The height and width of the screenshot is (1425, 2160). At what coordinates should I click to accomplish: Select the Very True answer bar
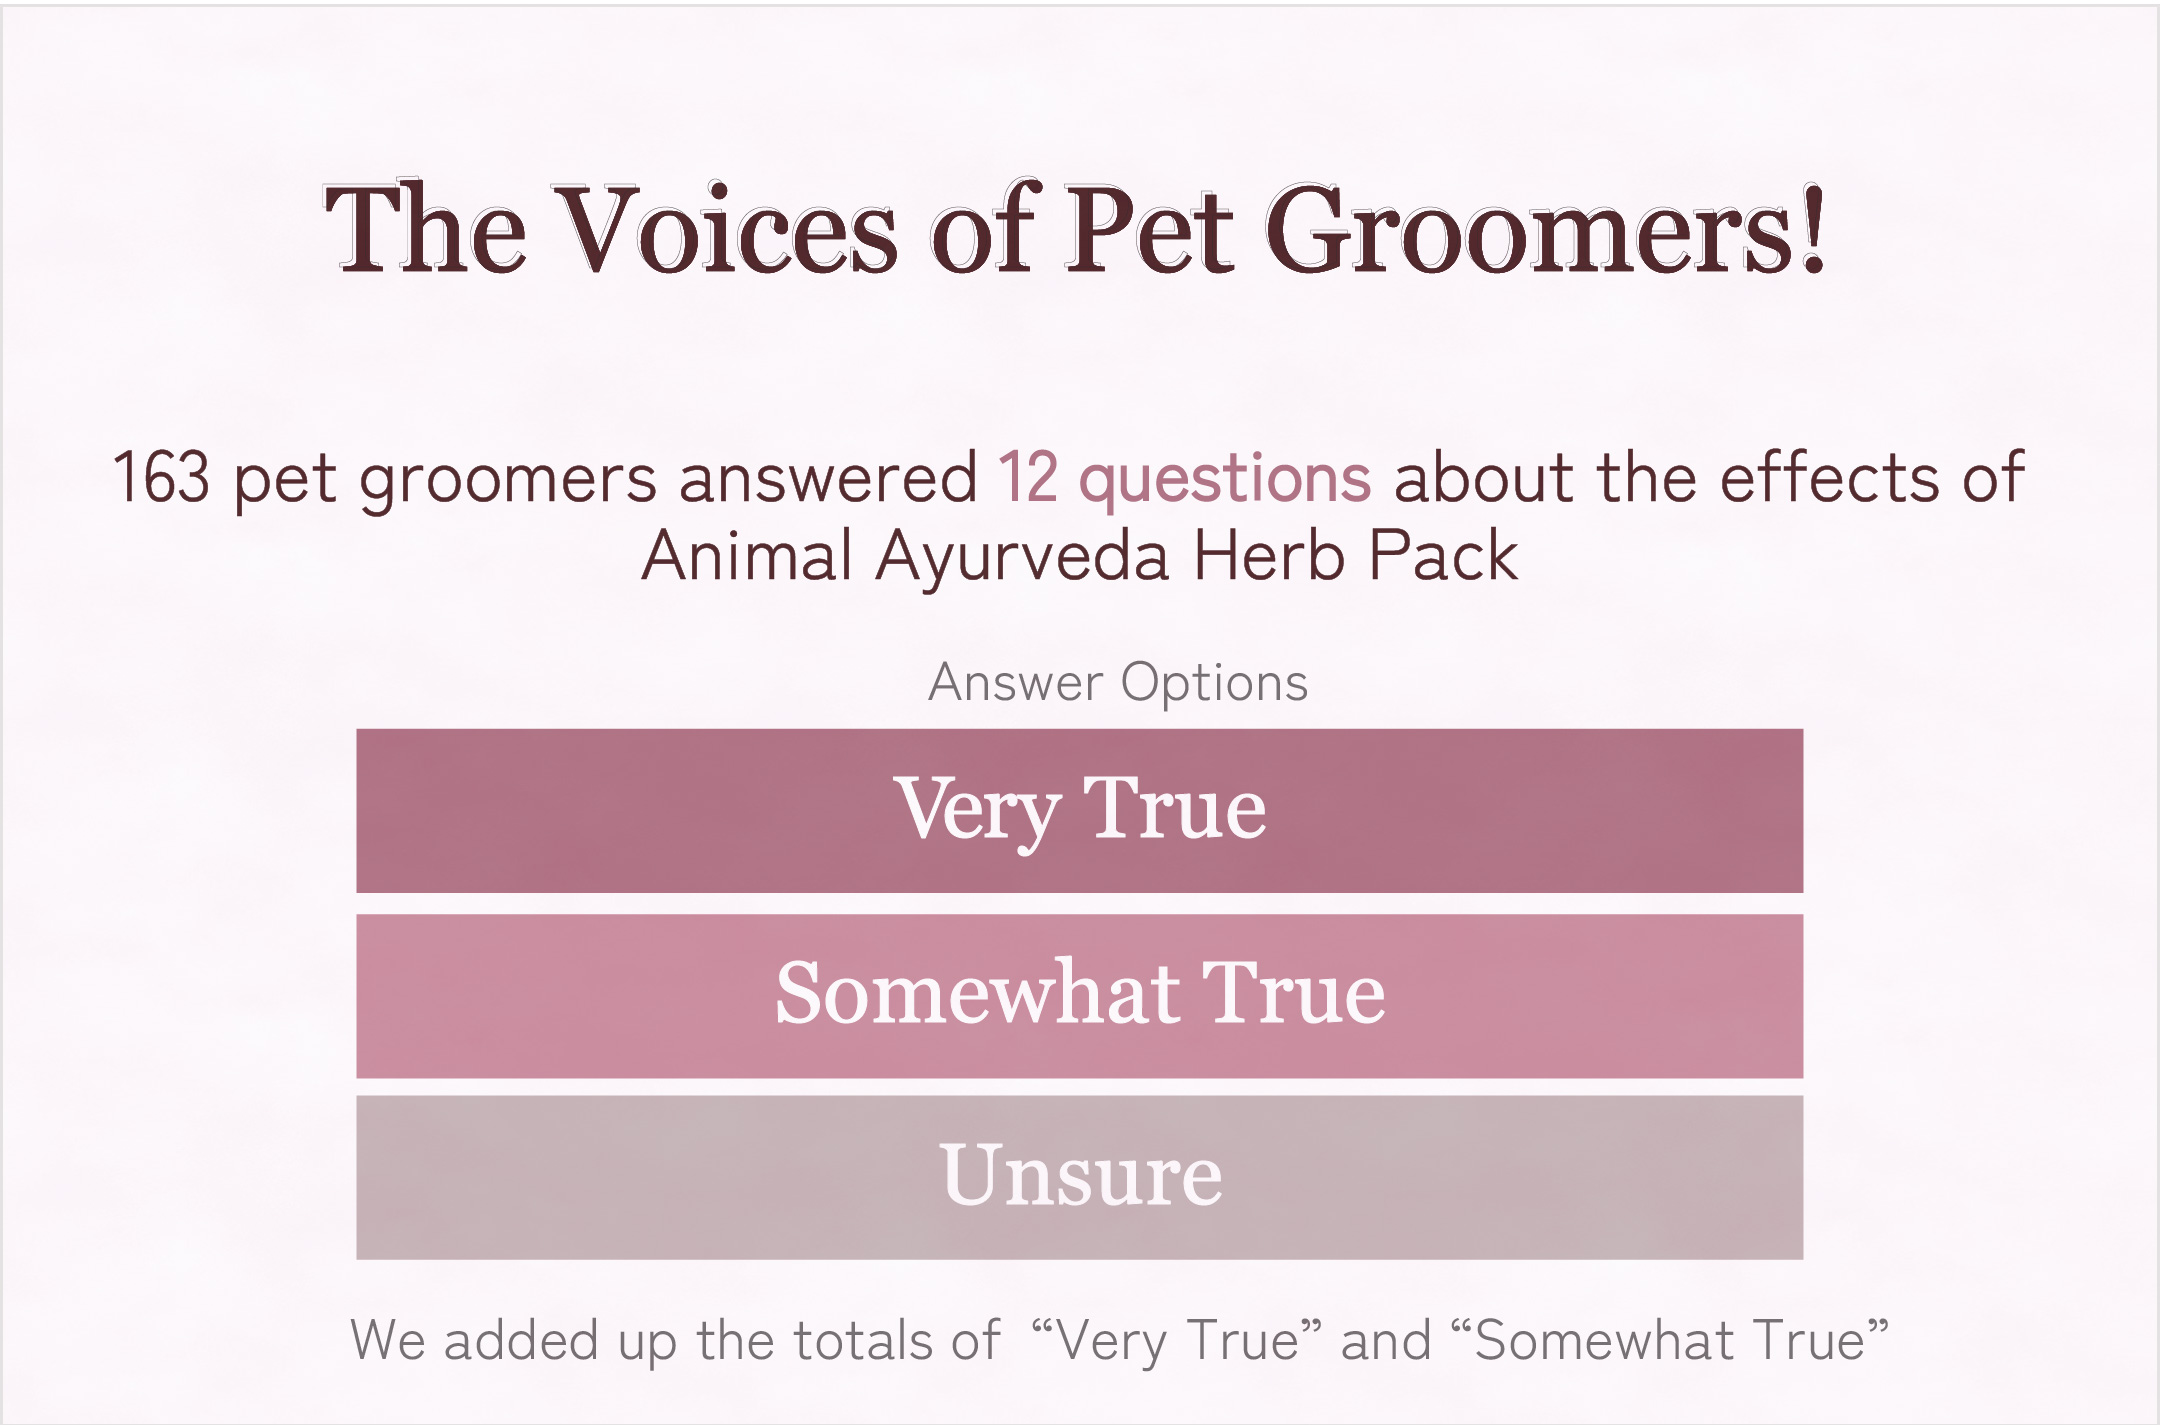click(x=1080, y=810)
